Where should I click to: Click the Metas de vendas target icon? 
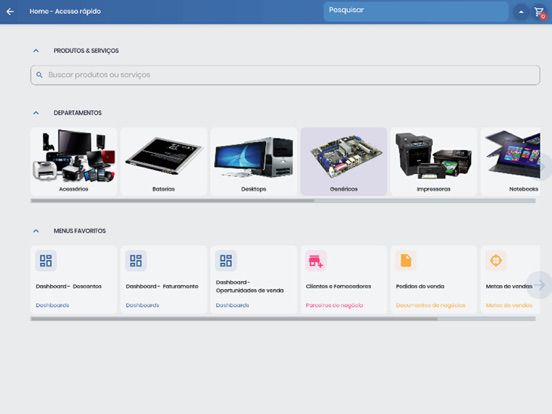point(496,261)
